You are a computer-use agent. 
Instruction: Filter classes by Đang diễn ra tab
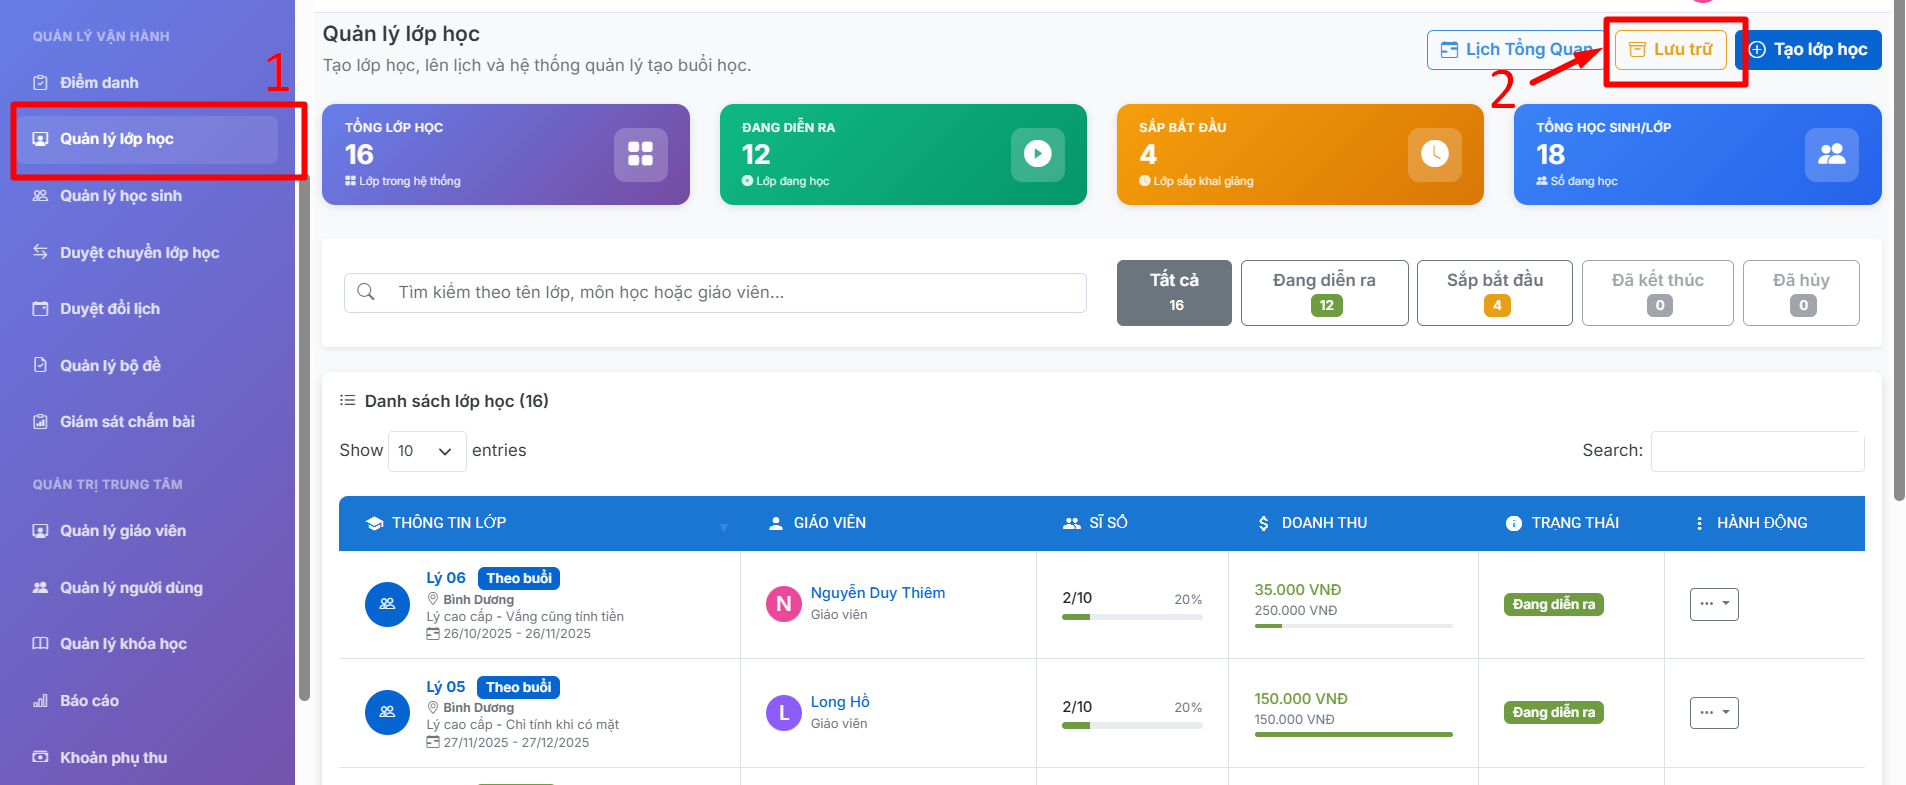click(x=1324, y=292)
